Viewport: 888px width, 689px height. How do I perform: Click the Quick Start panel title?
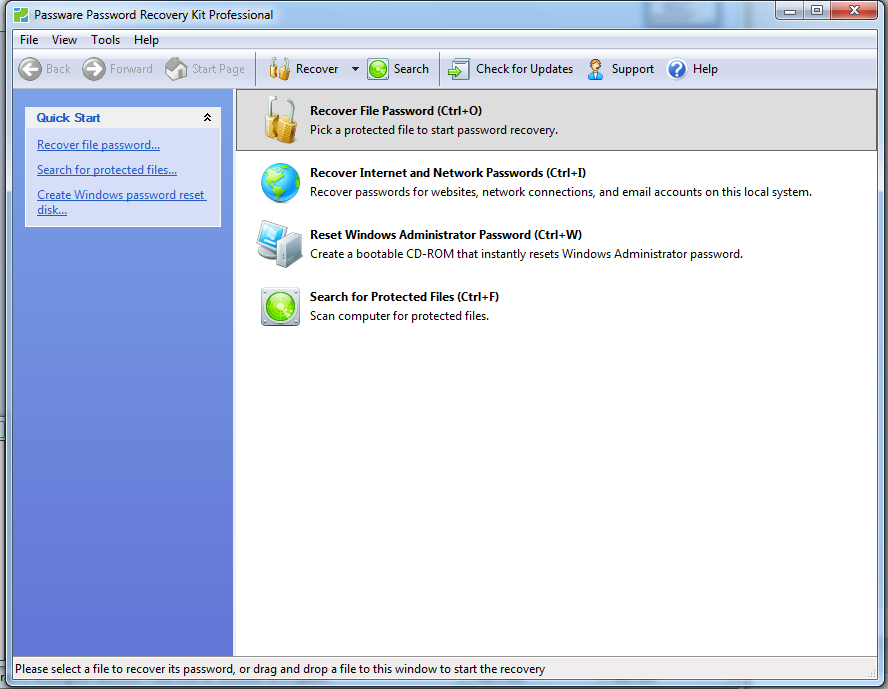[x=69, y=118]
